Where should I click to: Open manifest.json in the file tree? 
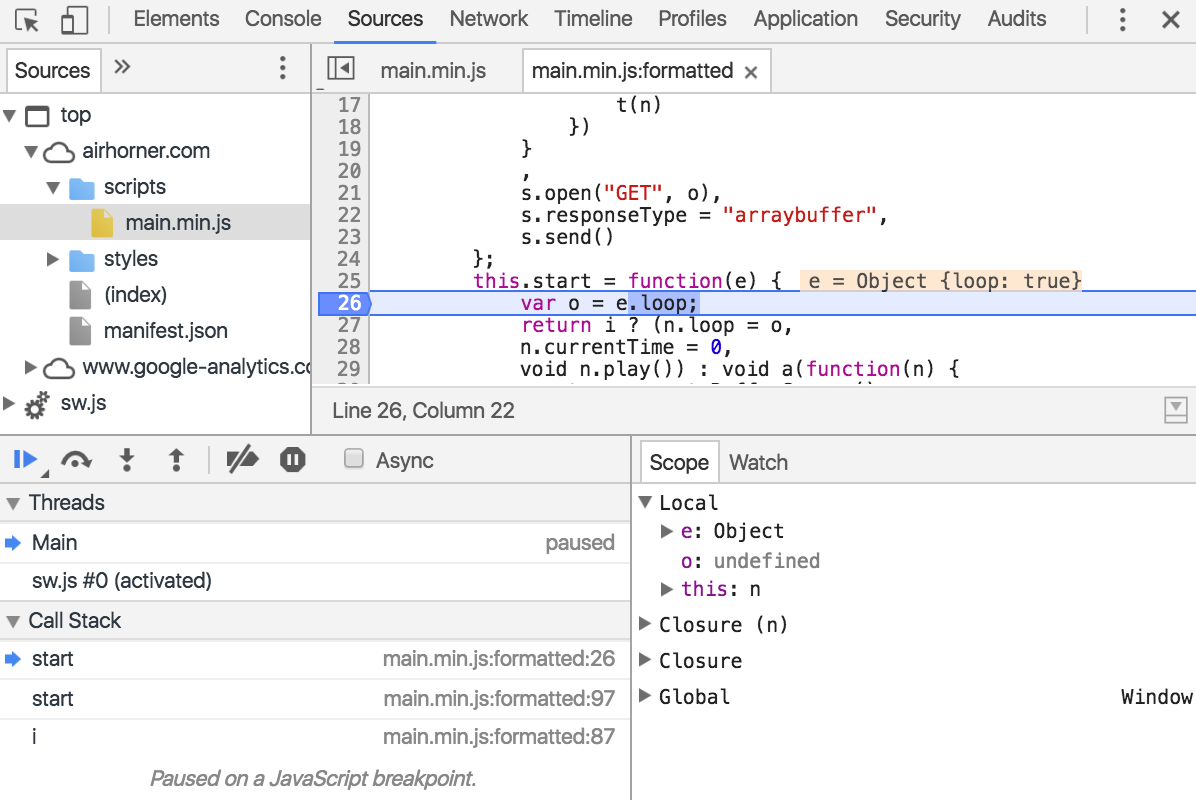pyautogui.click(x=166, y=331)
